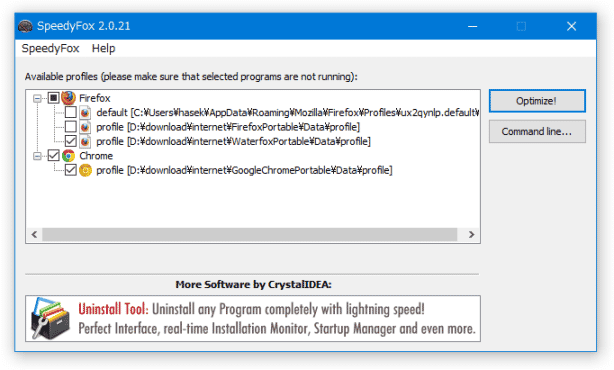Viewport: 614px width, 370px height.
Task: Click the Uninstall Tool toolbox icon
Action: (50, 318)
